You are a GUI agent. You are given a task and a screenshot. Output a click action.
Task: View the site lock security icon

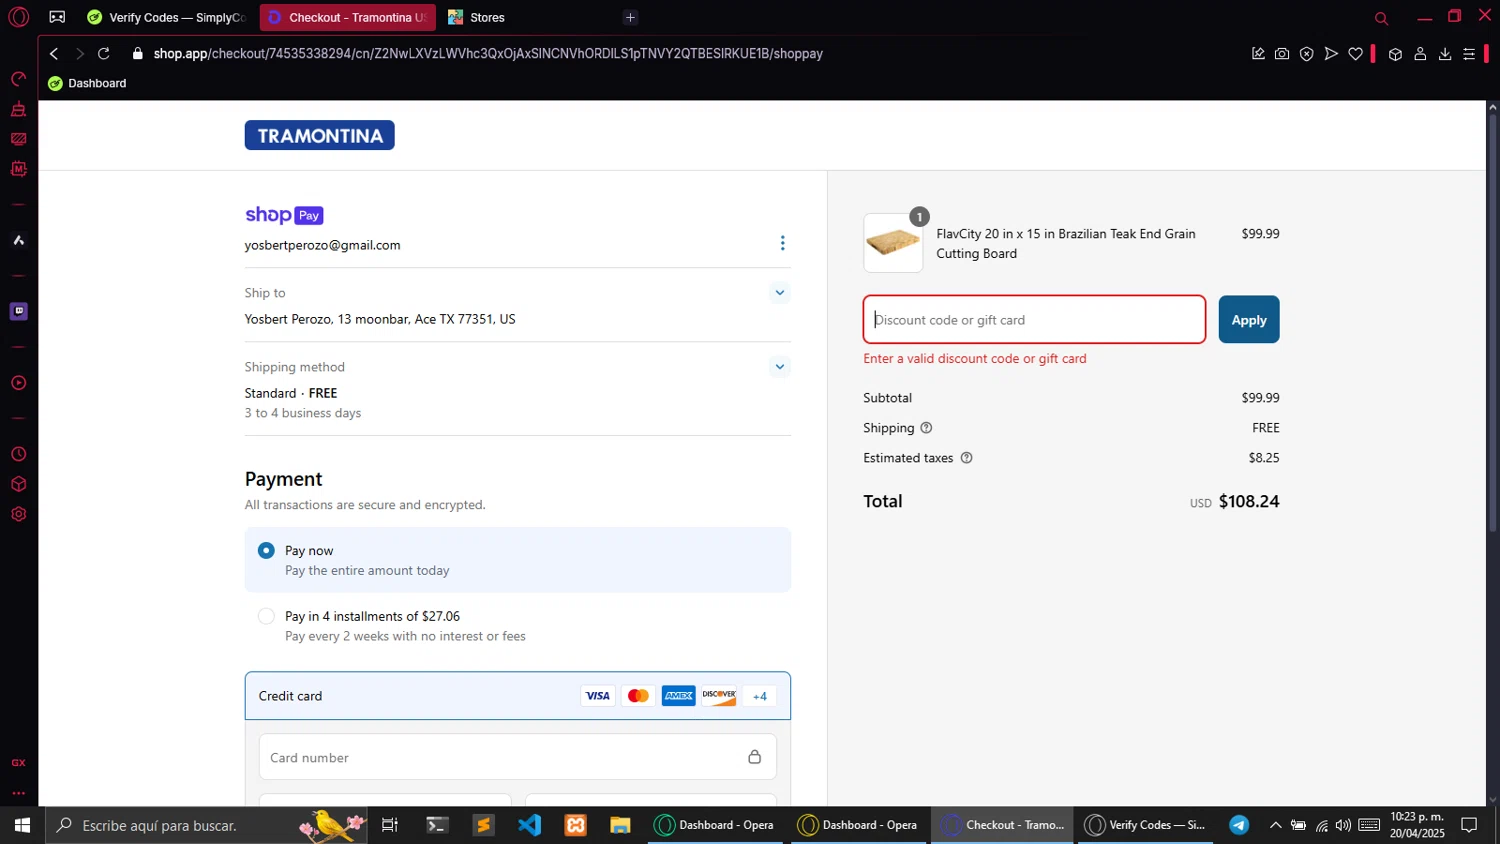[x=138, y=54]
